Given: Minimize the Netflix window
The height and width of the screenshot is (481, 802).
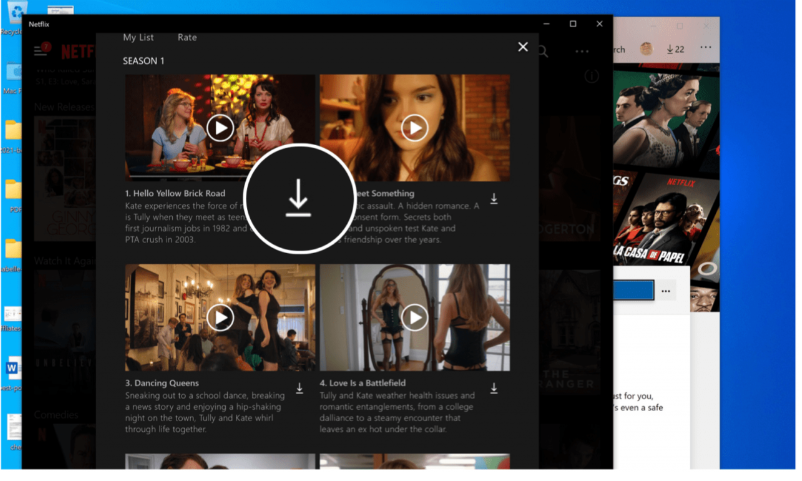Looking at the screenshot, I should tap(546, 24).
